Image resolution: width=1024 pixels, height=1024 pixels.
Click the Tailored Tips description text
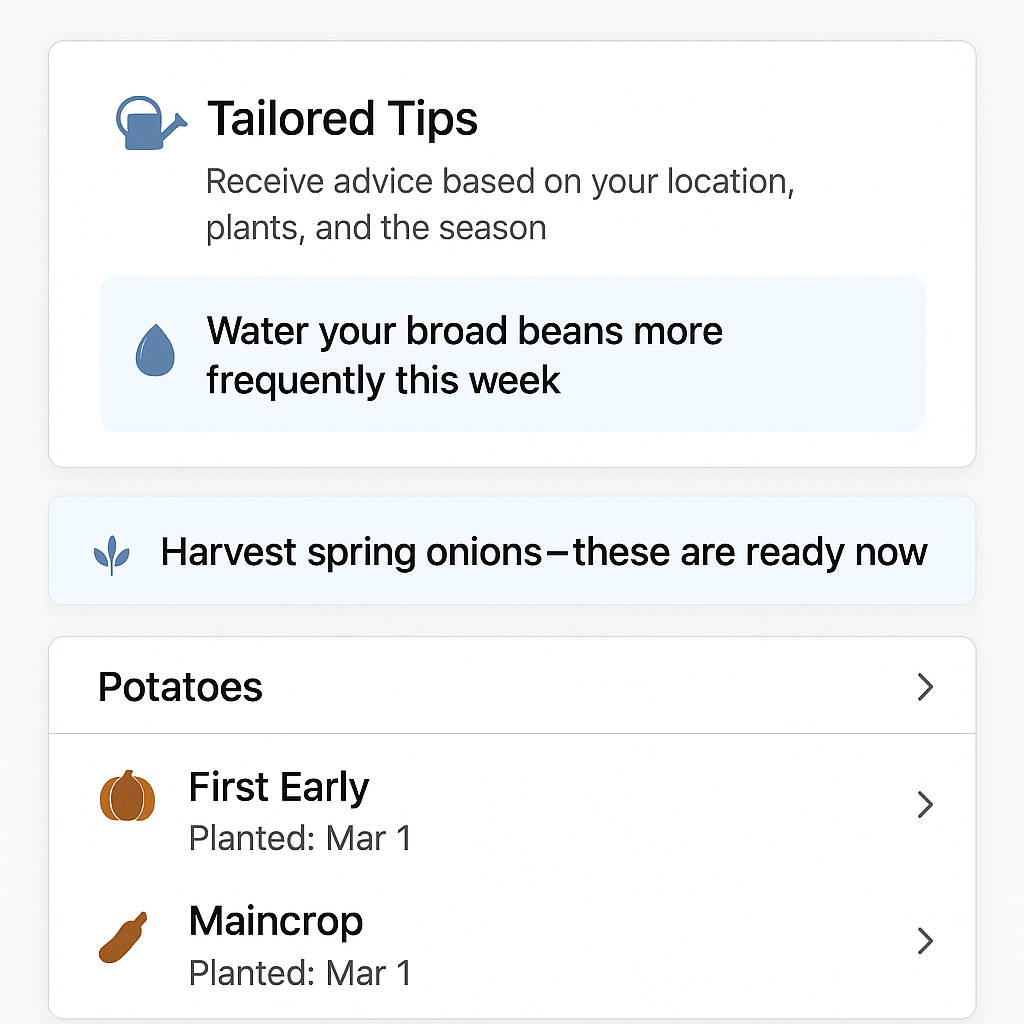(x=500, y=204)
